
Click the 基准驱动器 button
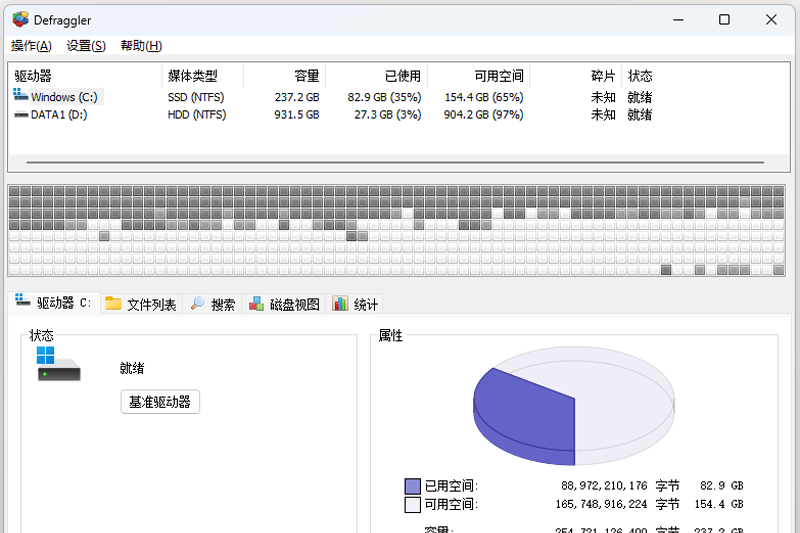coord(160,402)
